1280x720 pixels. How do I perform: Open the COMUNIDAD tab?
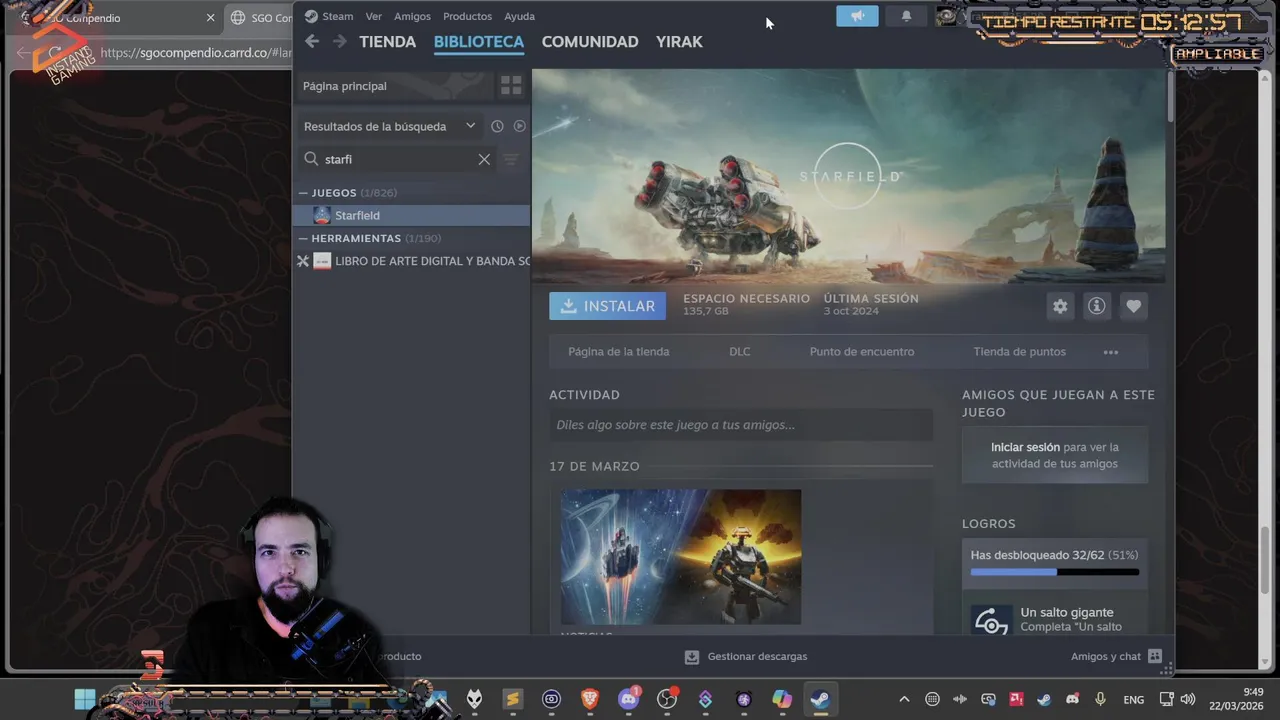(x=590, y=42)
